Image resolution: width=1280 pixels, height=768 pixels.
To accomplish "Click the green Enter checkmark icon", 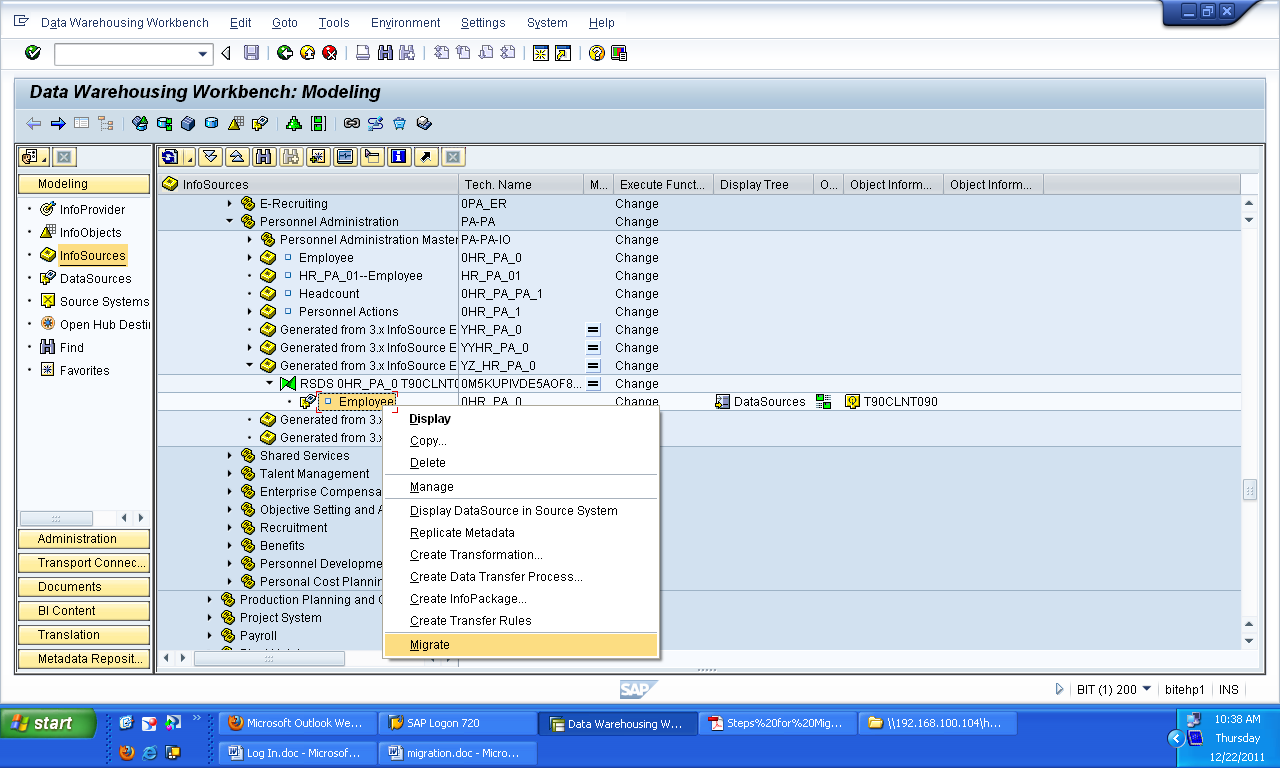I will (33, 53).
